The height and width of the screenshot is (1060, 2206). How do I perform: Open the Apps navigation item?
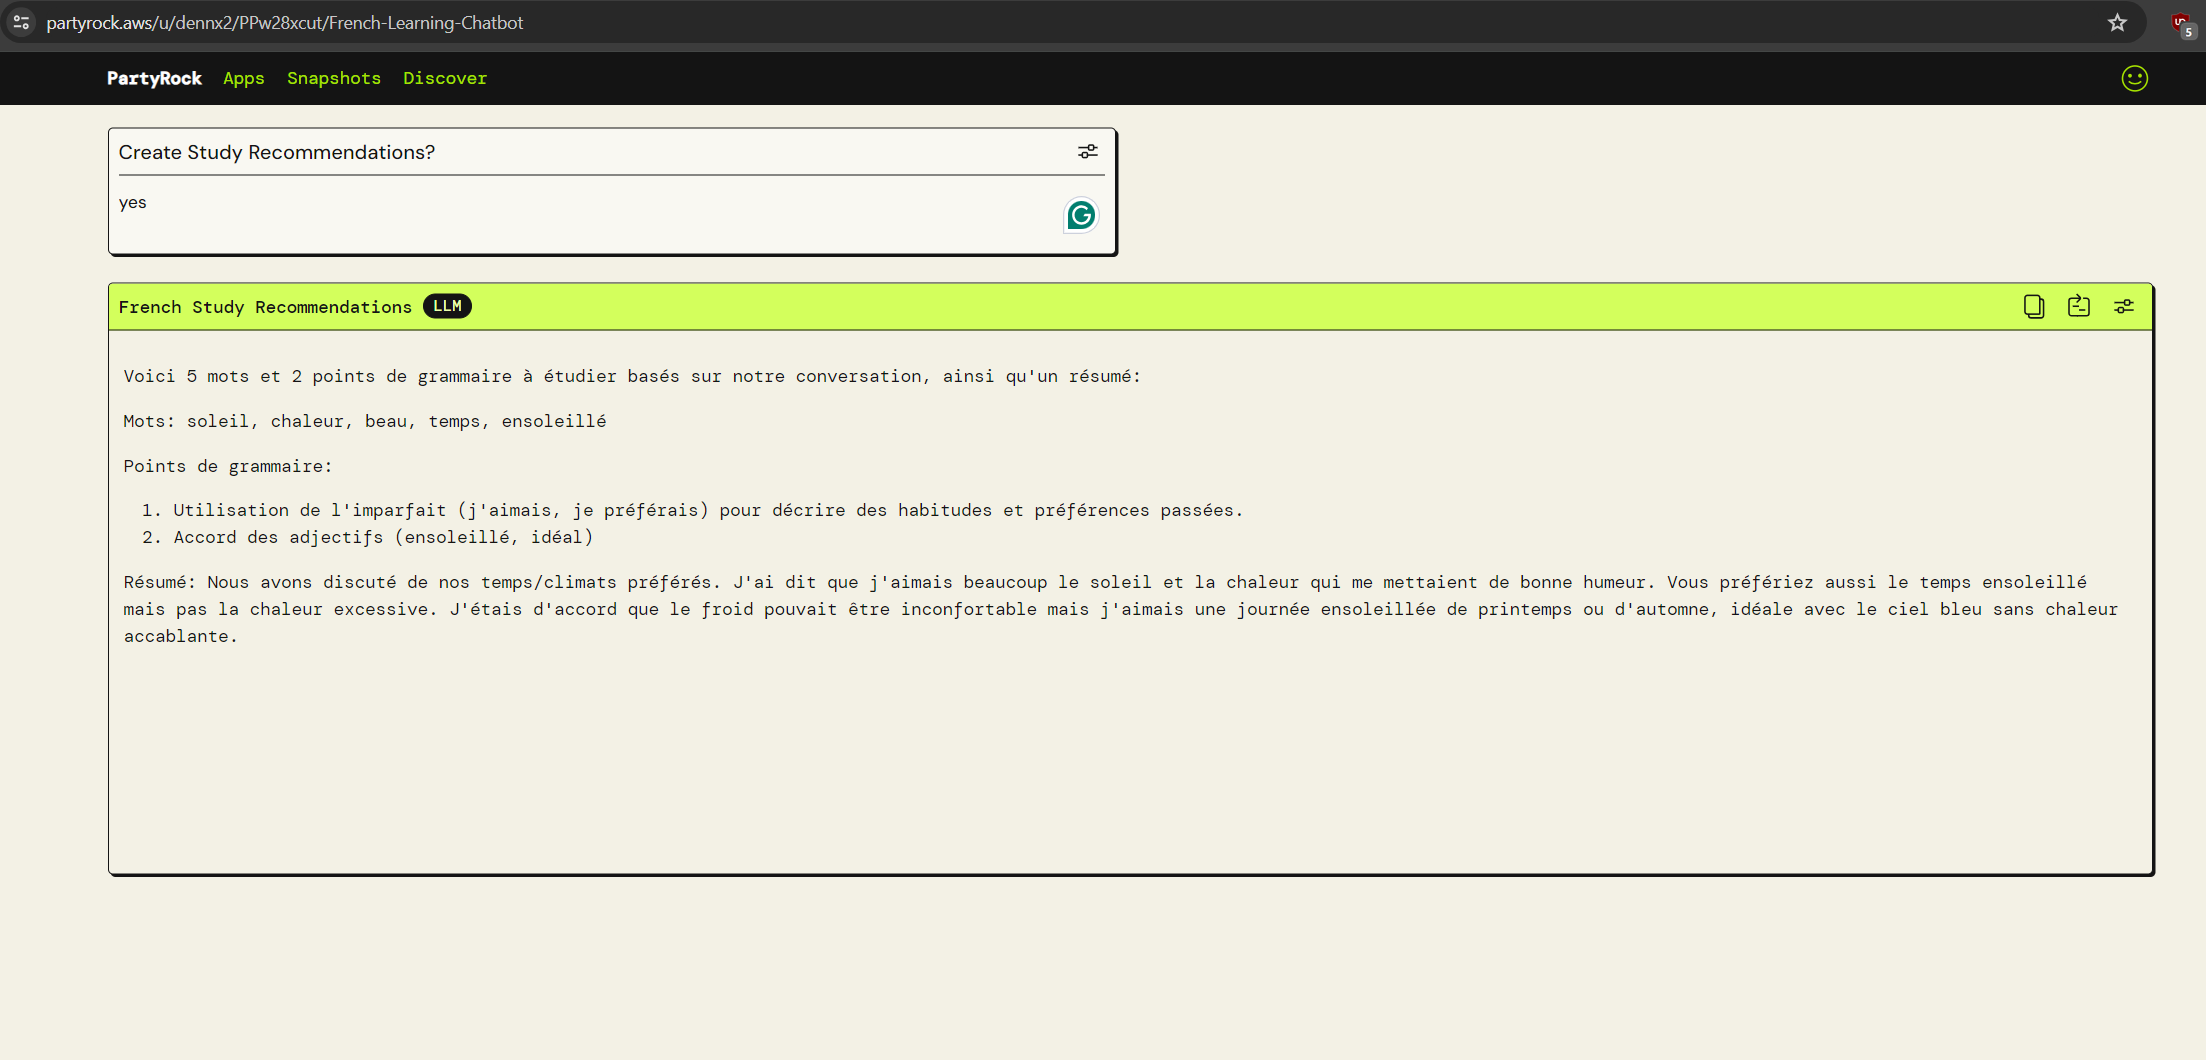tap(243, 78)
